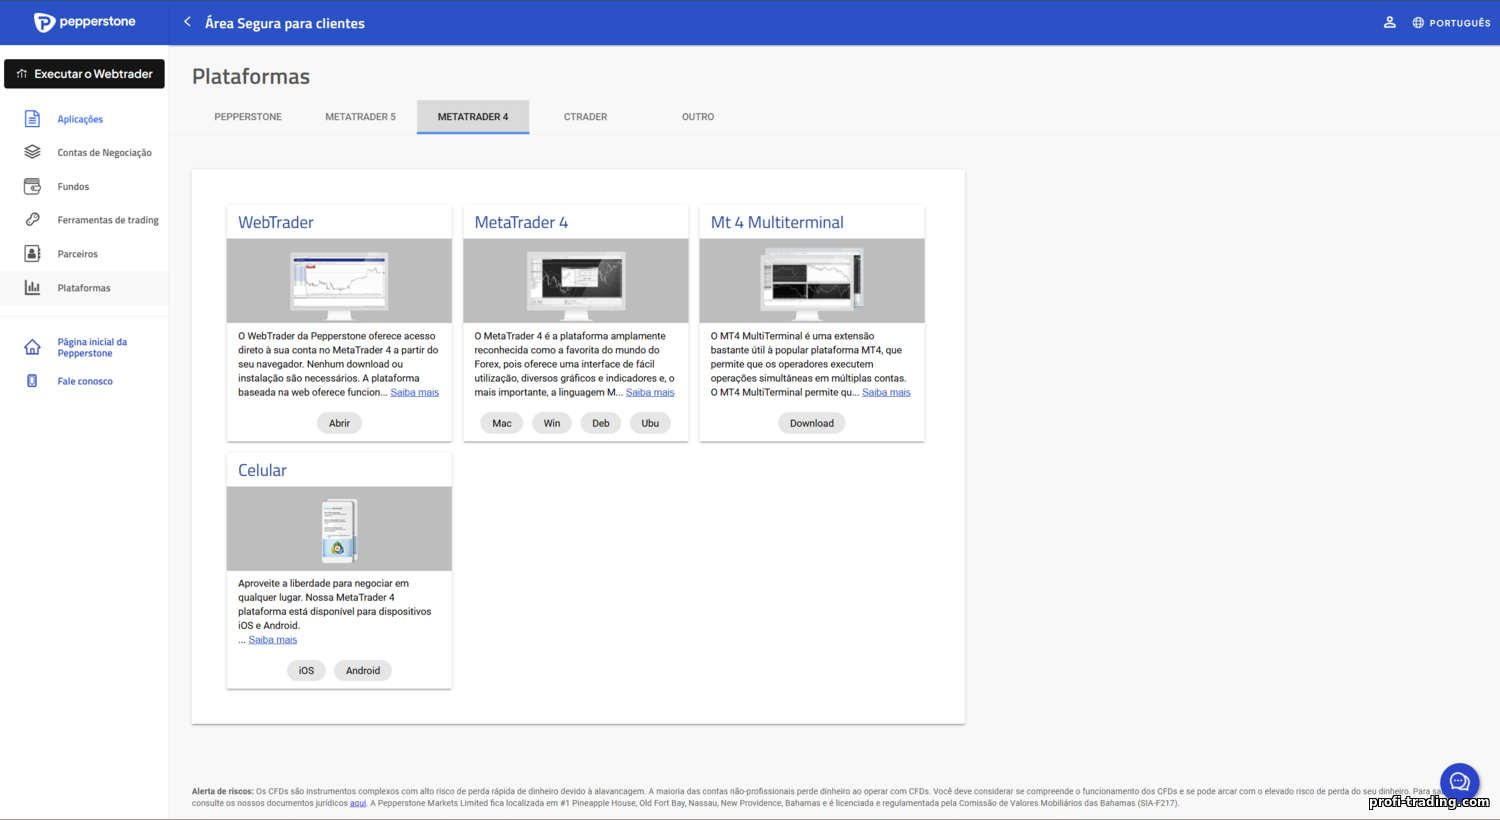The image size is (1500, 820).
Task: Select the Pepperstone platforms tab
Action: pyautogui.click(x=248, y=117)
